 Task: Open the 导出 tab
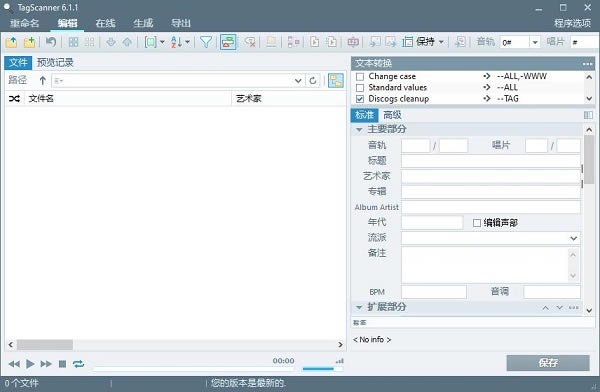tap(181, 23)
